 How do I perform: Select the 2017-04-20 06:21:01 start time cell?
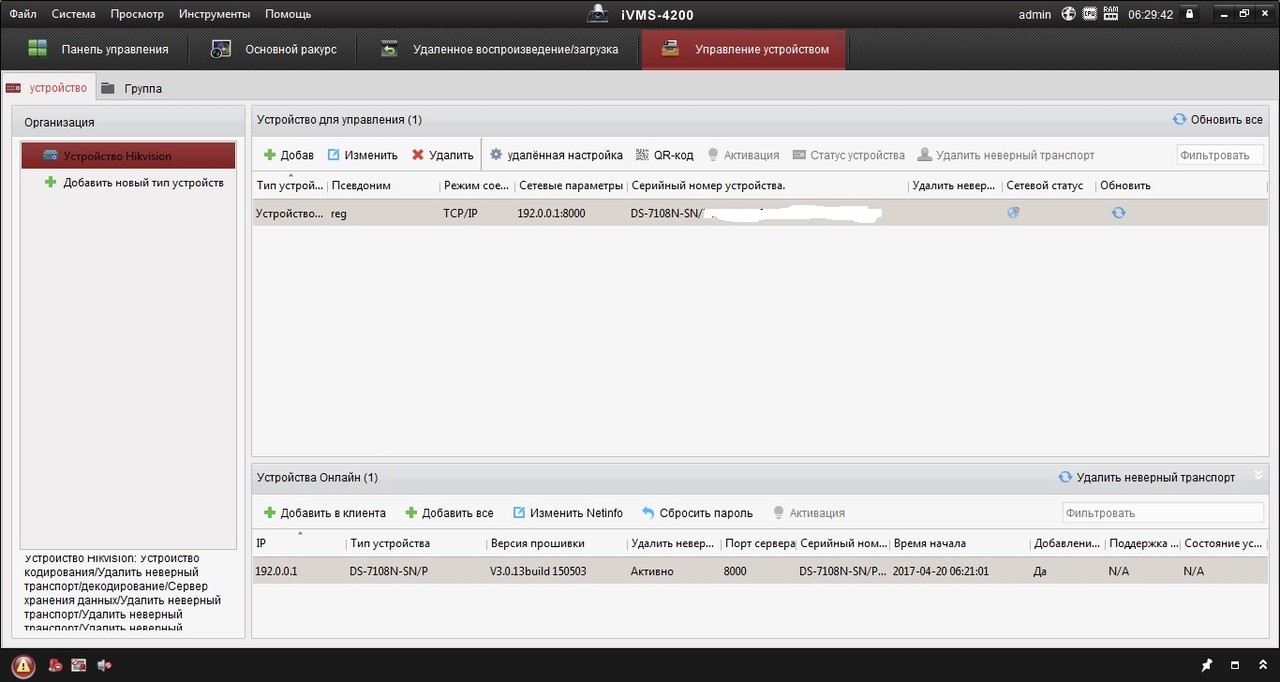[x=941, y=571]
